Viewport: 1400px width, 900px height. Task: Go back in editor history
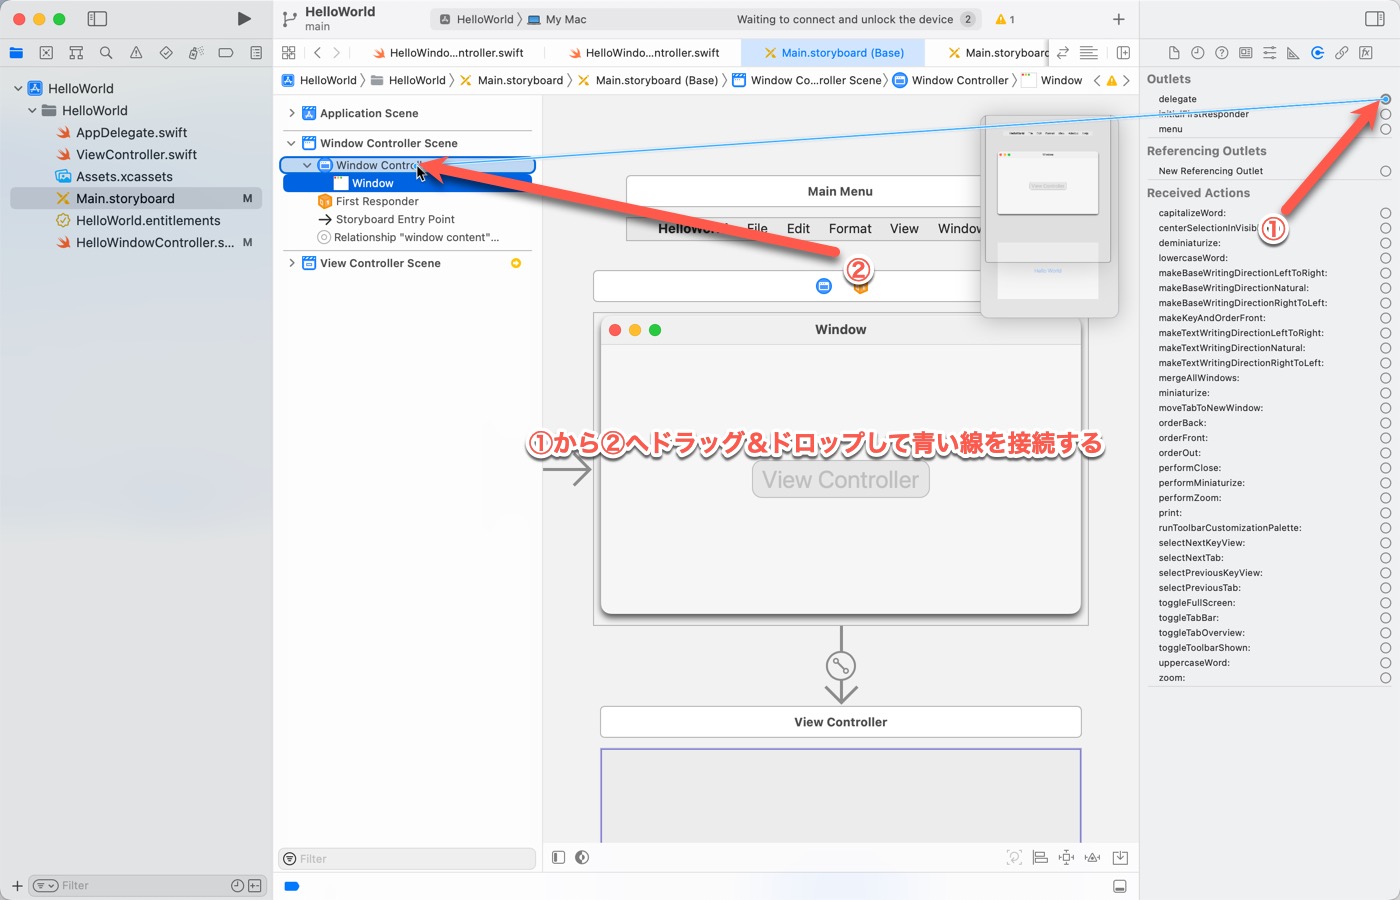click(x=317, y=53)
